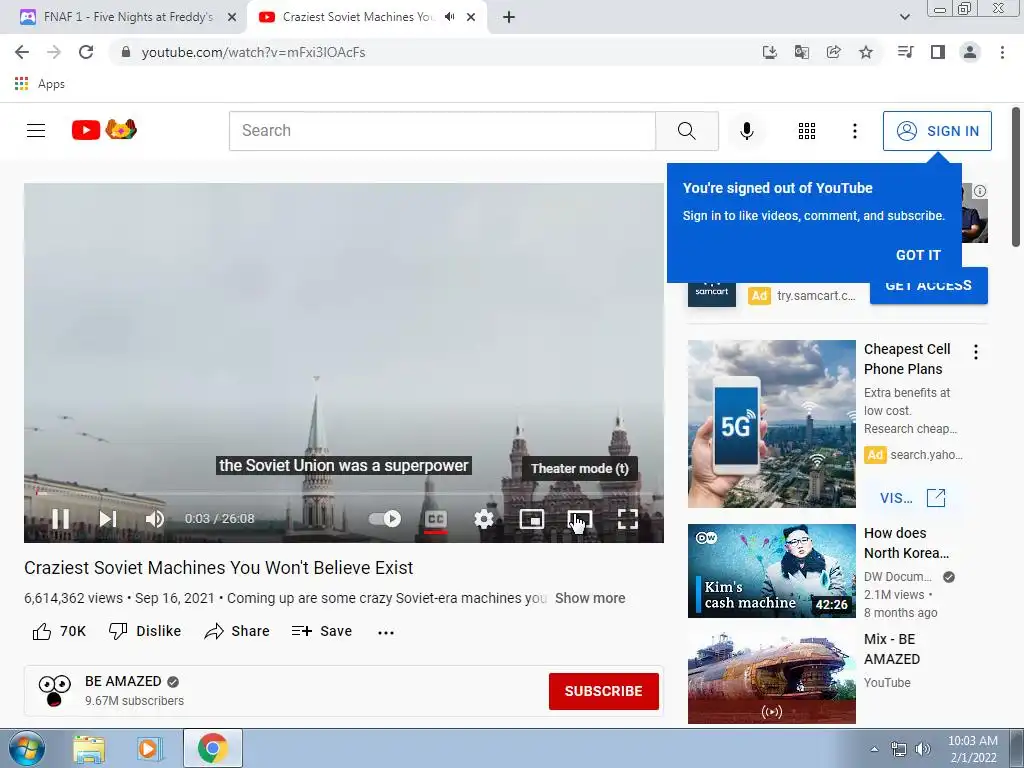1024x768 pixels.
Task: Open the tab search chevron dropdown
Action: [904, 17]
